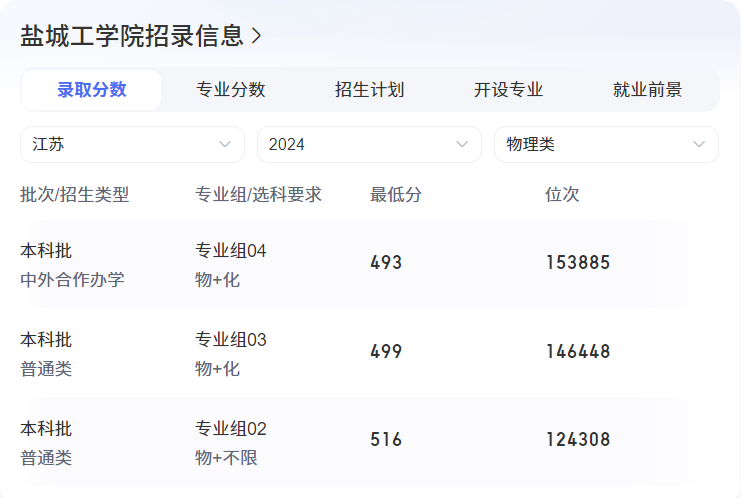Click the 最低分 column header

click(x=396, y=195)
